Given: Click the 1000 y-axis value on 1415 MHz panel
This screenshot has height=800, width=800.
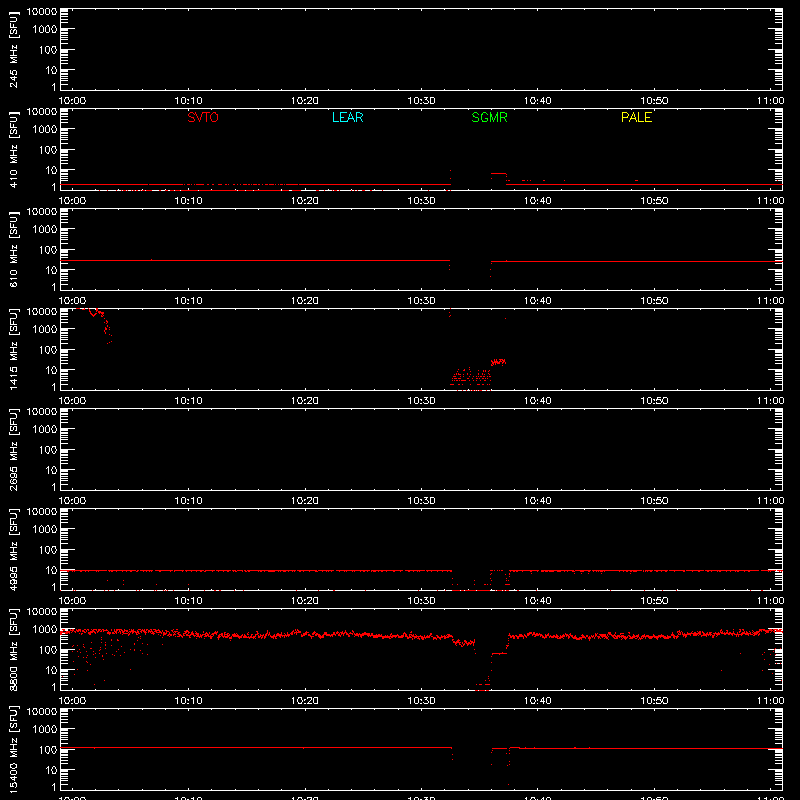Looking at the screenshot, I should (x=45, y=329).
